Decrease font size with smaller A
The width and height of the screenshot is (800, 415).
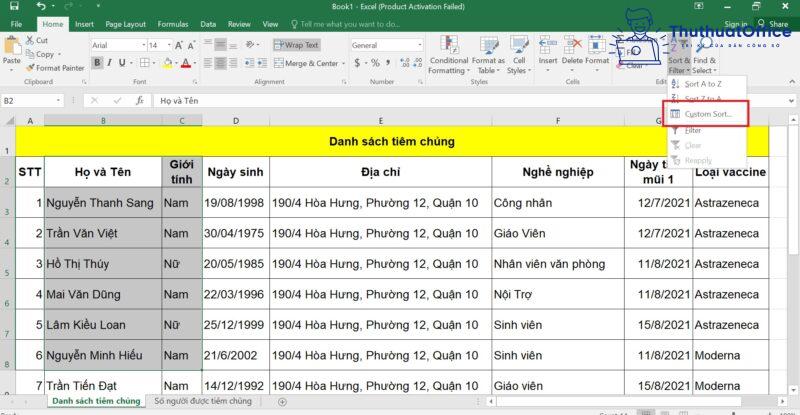[x=191, y=45]
